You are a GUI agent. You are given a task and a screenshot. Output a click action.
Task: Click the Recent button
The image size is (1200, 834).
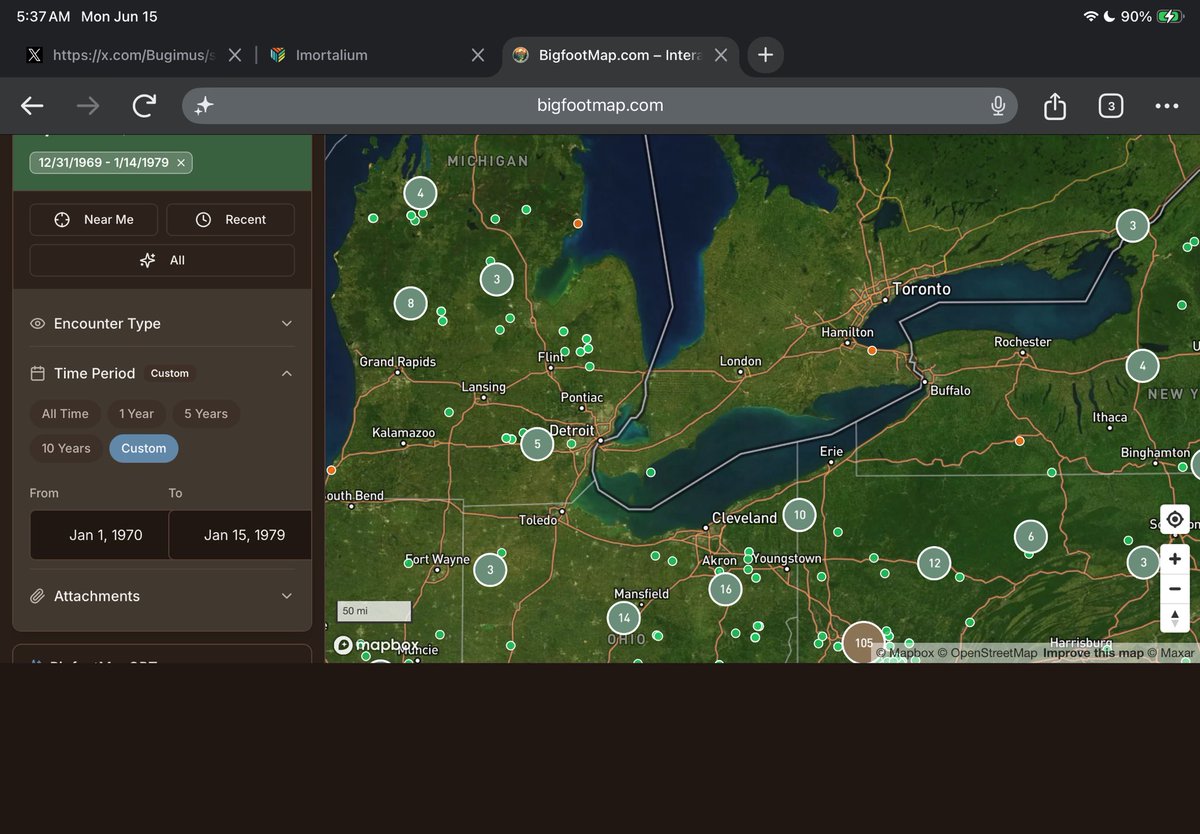231,220
